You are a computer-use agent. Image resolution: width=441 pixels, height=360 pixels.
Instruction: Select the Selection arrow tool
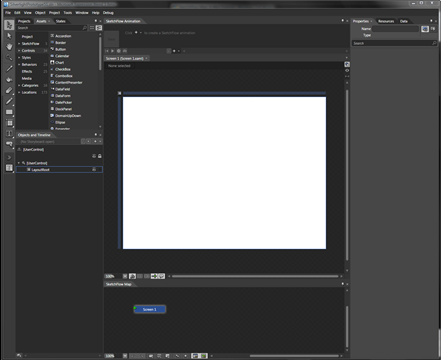pos(9,25)
